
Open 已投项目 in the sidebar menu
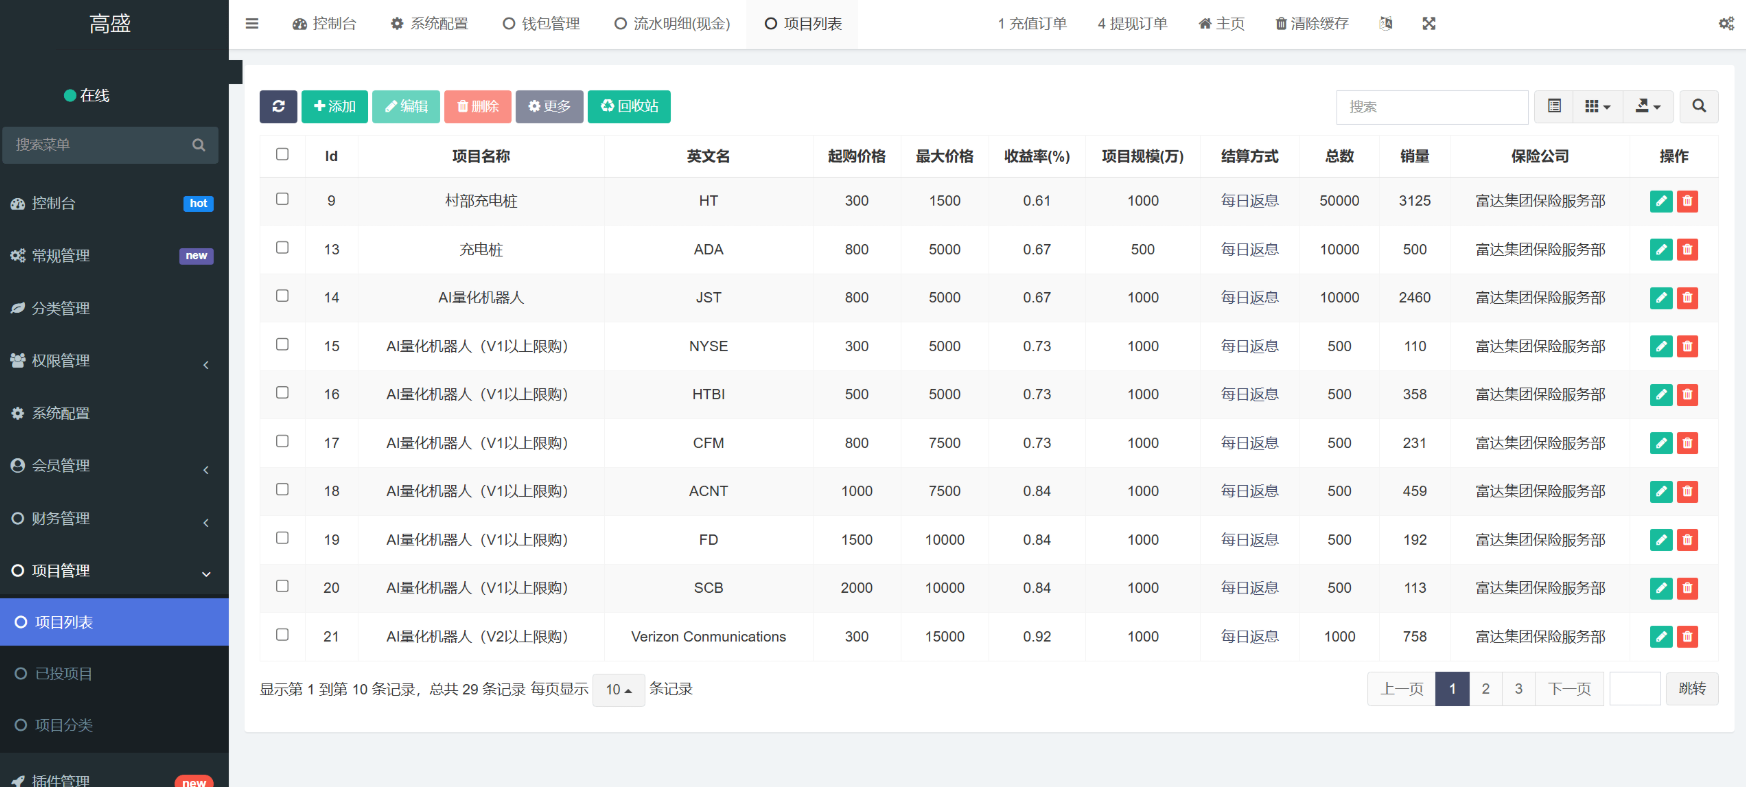(64, 674)
